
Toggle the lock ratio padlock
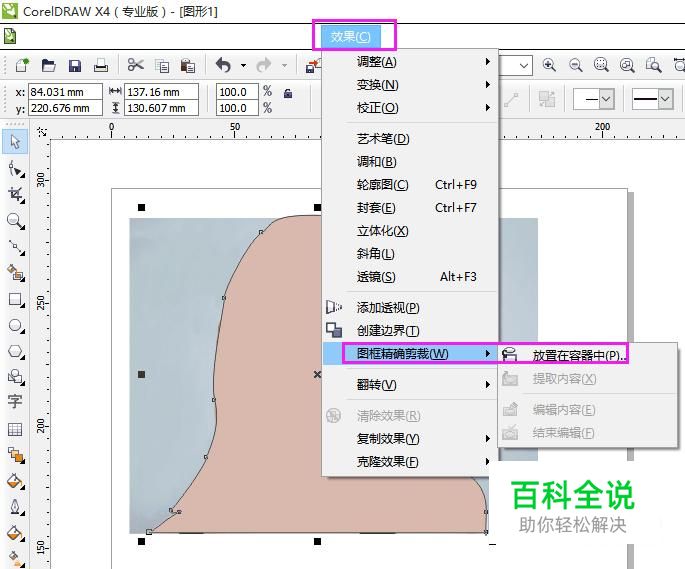click(x=287, y=93)
